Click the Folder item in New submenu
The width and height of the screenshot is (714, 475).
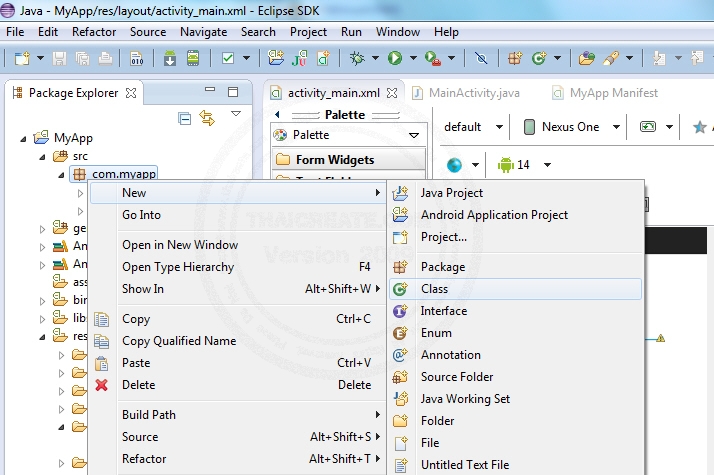(515, 421)
